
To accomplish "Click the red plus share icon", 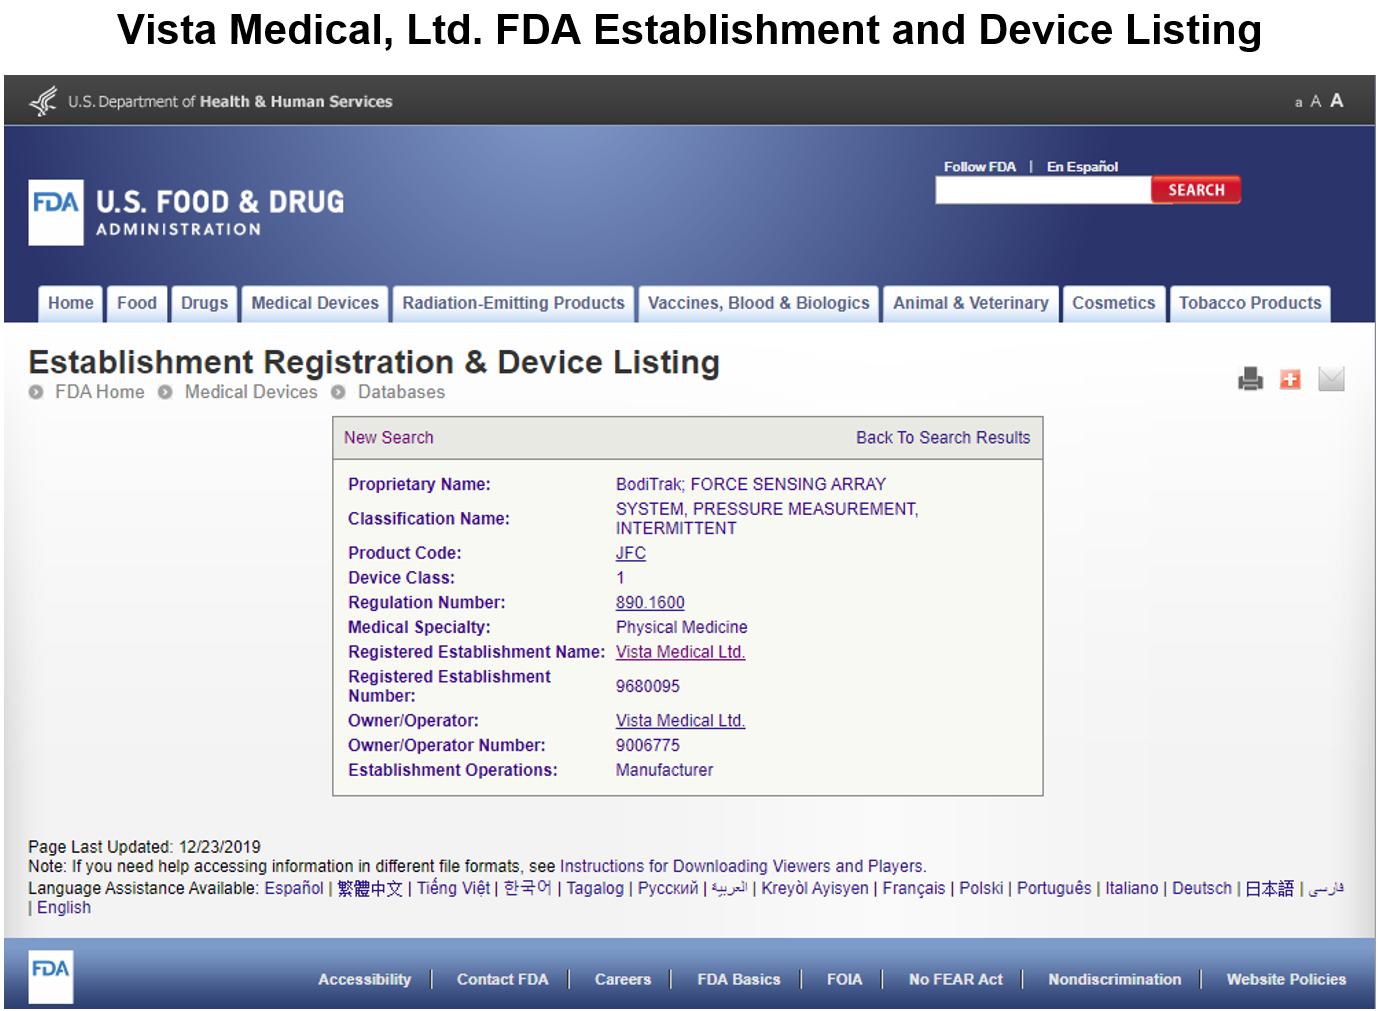I will point(1290,379).
